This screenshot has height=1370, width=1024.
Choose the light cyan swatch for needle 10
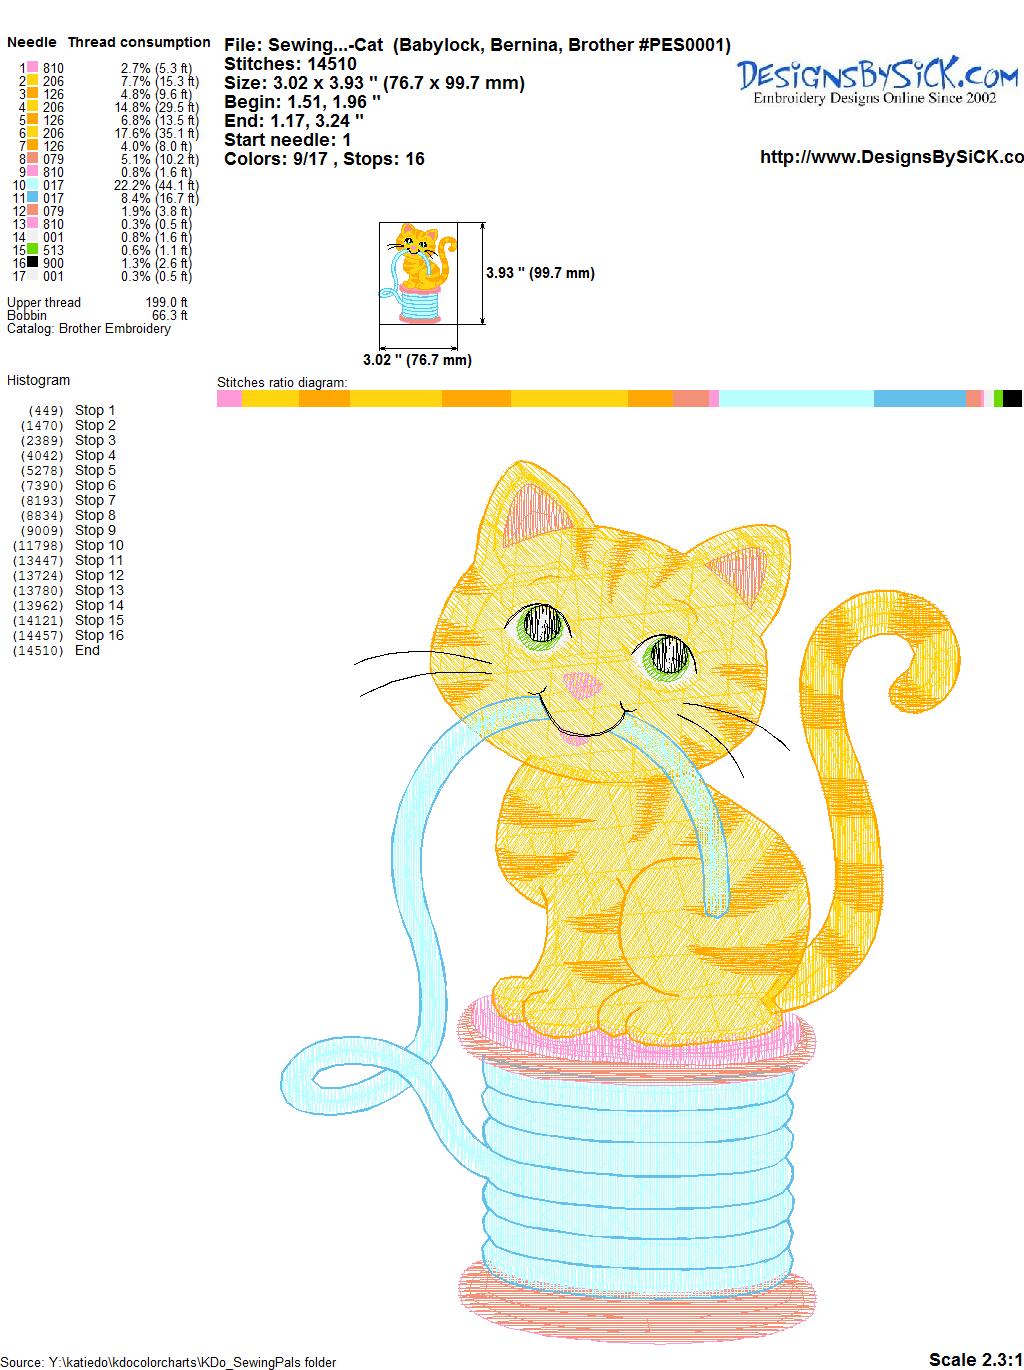(33, 185)
